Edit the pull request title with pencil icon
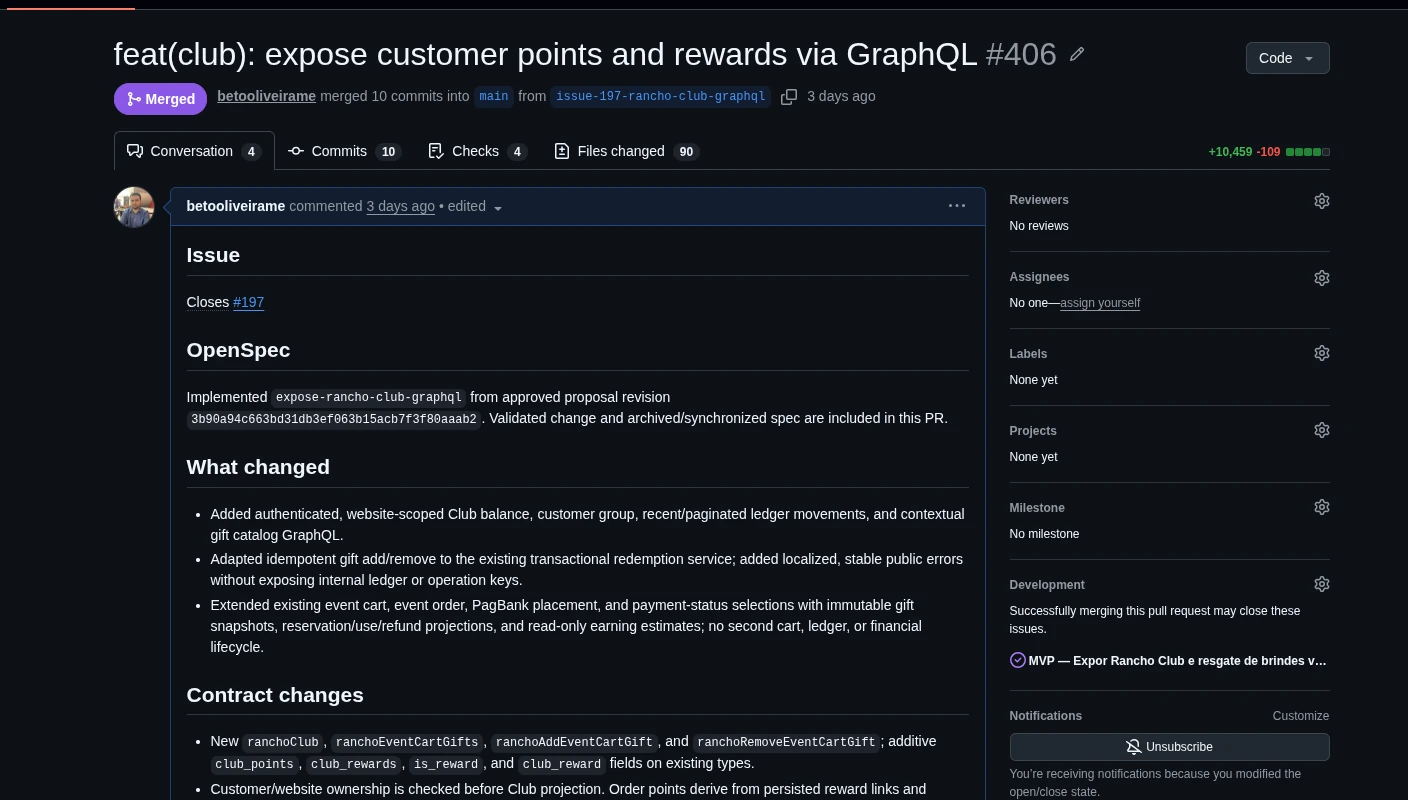This screenshot has height=800, width=1408. click(x=1077, y=54)
